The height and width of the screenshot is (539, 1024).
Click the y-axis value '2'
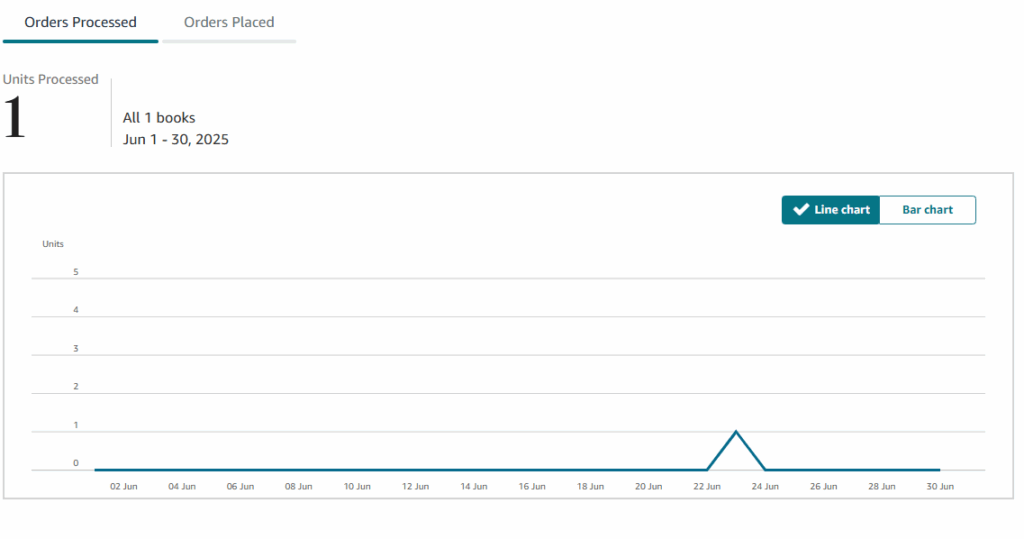[x=76, y=386]
